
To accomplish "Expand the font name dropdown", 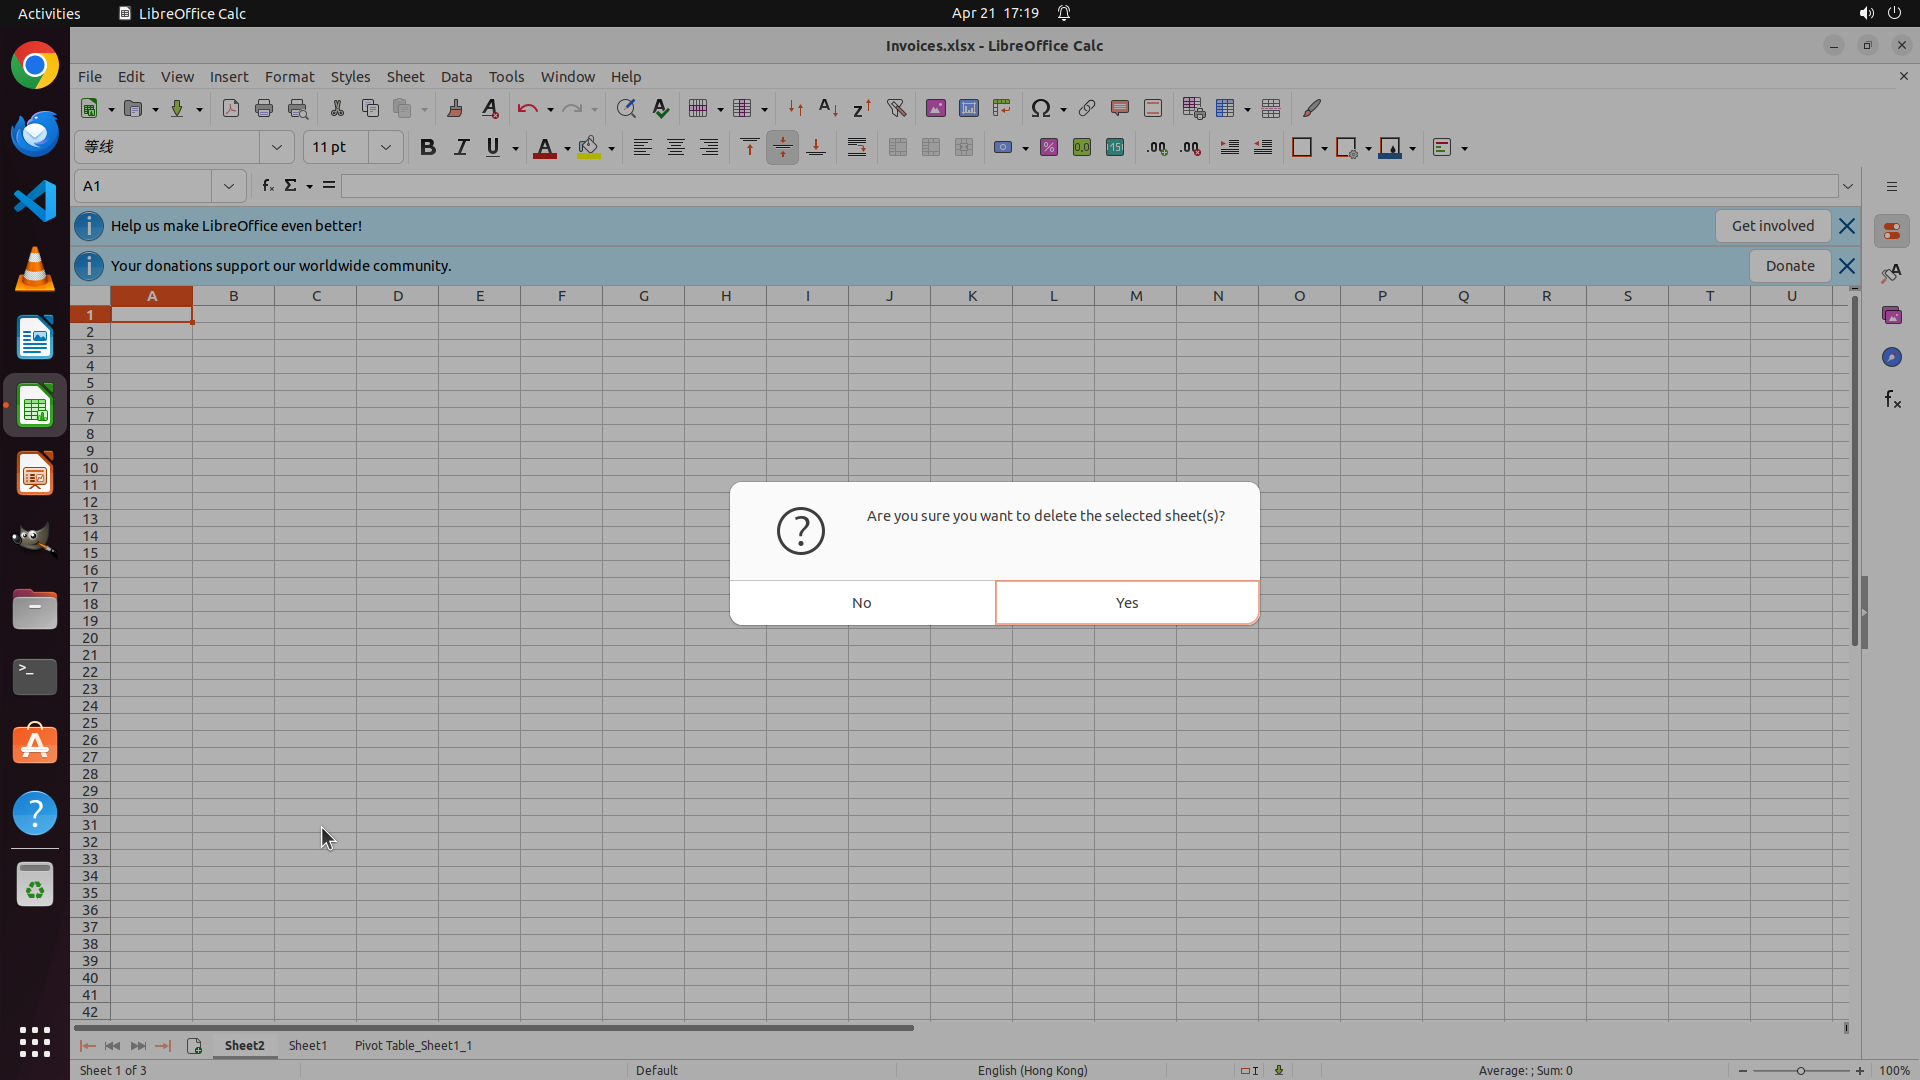I will [277, 147].
